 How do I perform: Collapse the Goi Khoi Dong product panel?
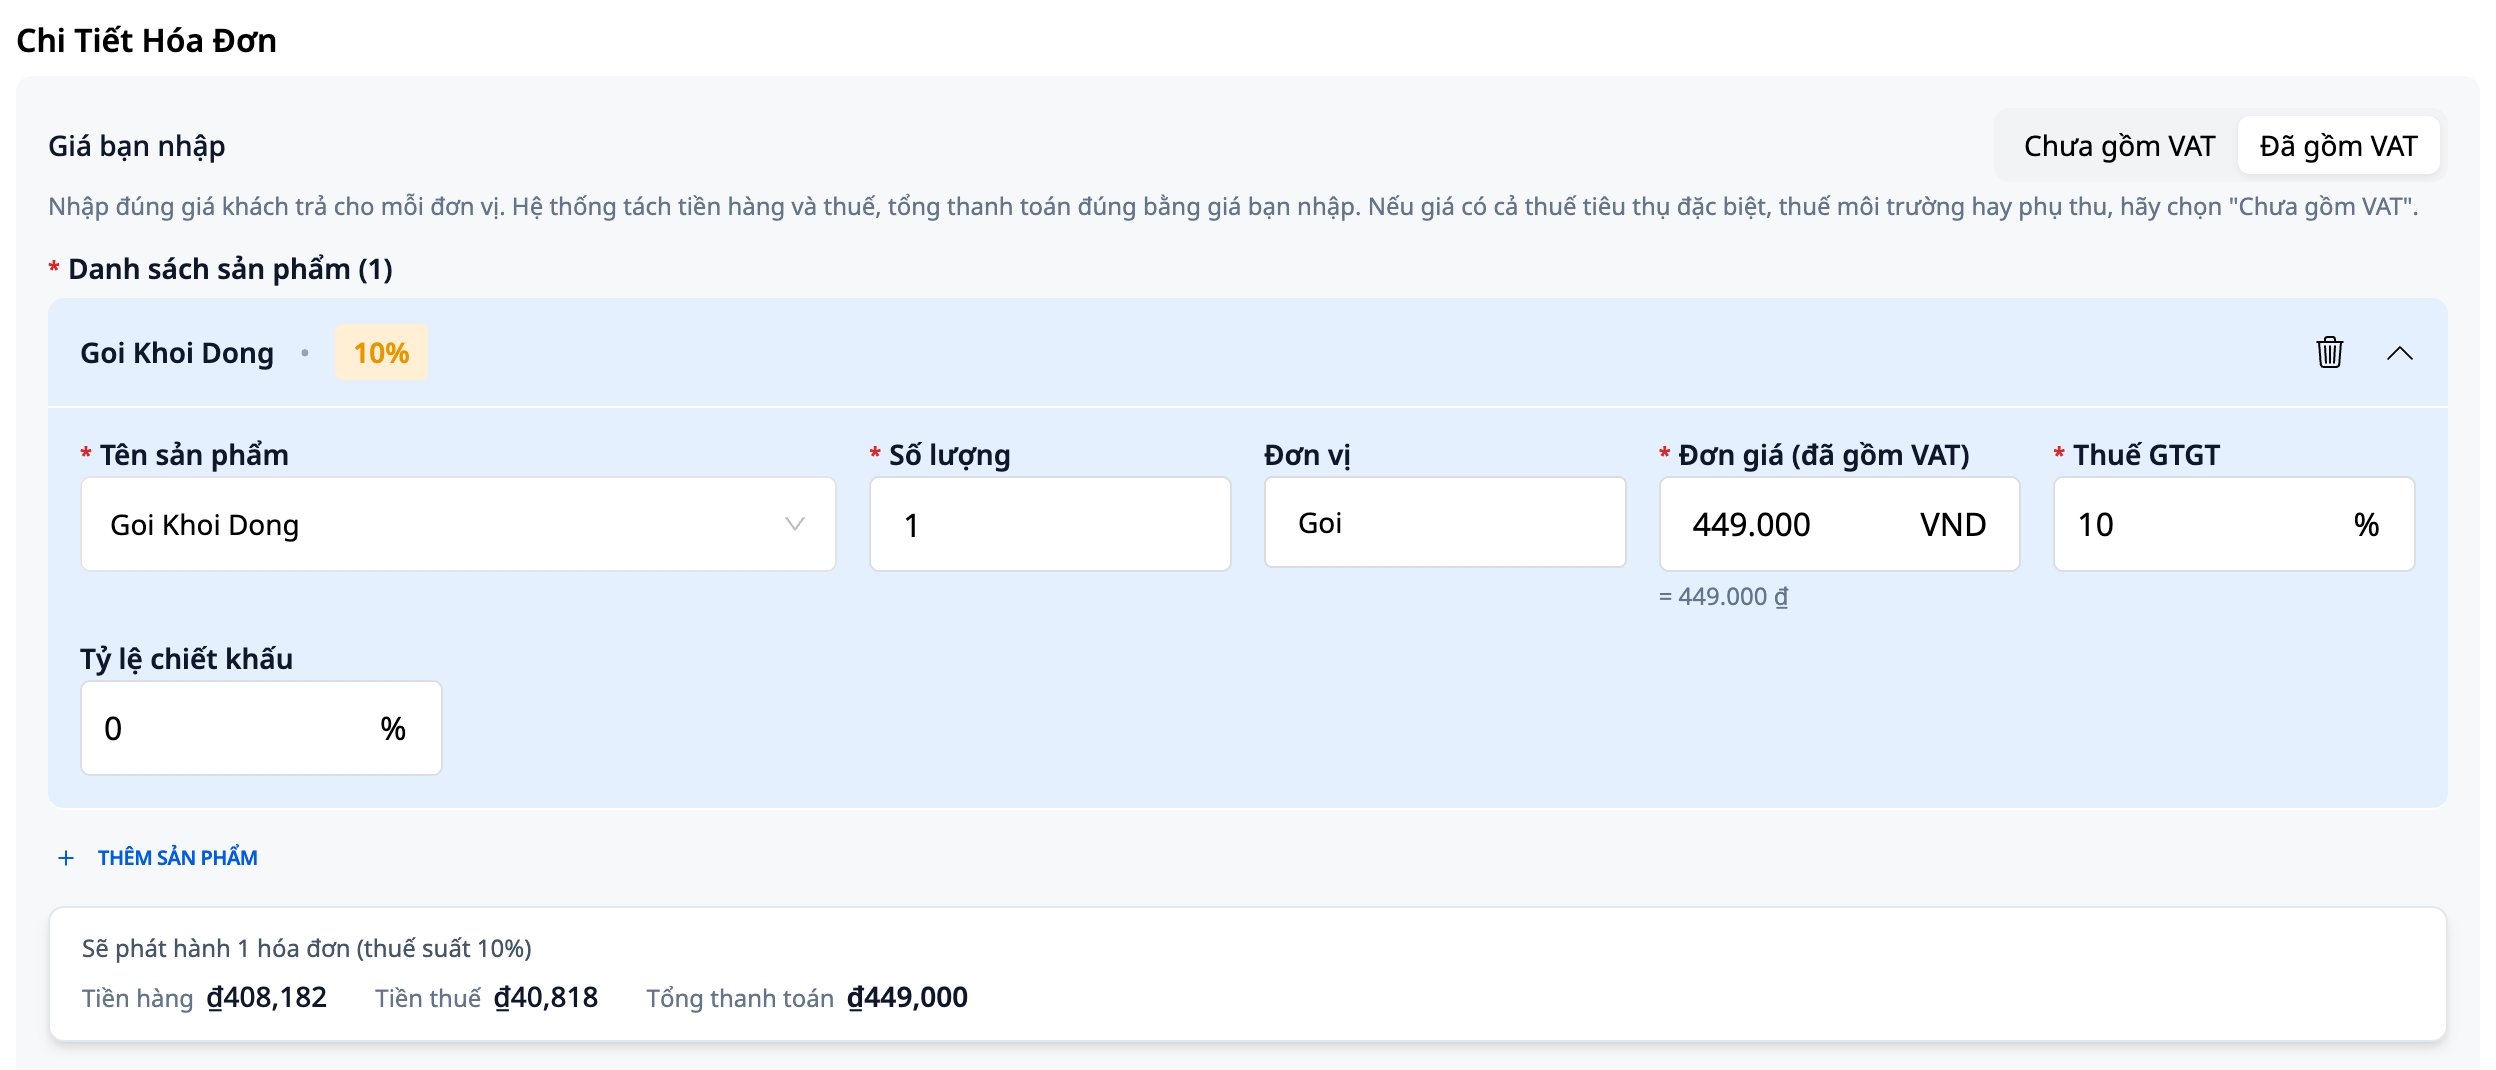click(2399, 353)
